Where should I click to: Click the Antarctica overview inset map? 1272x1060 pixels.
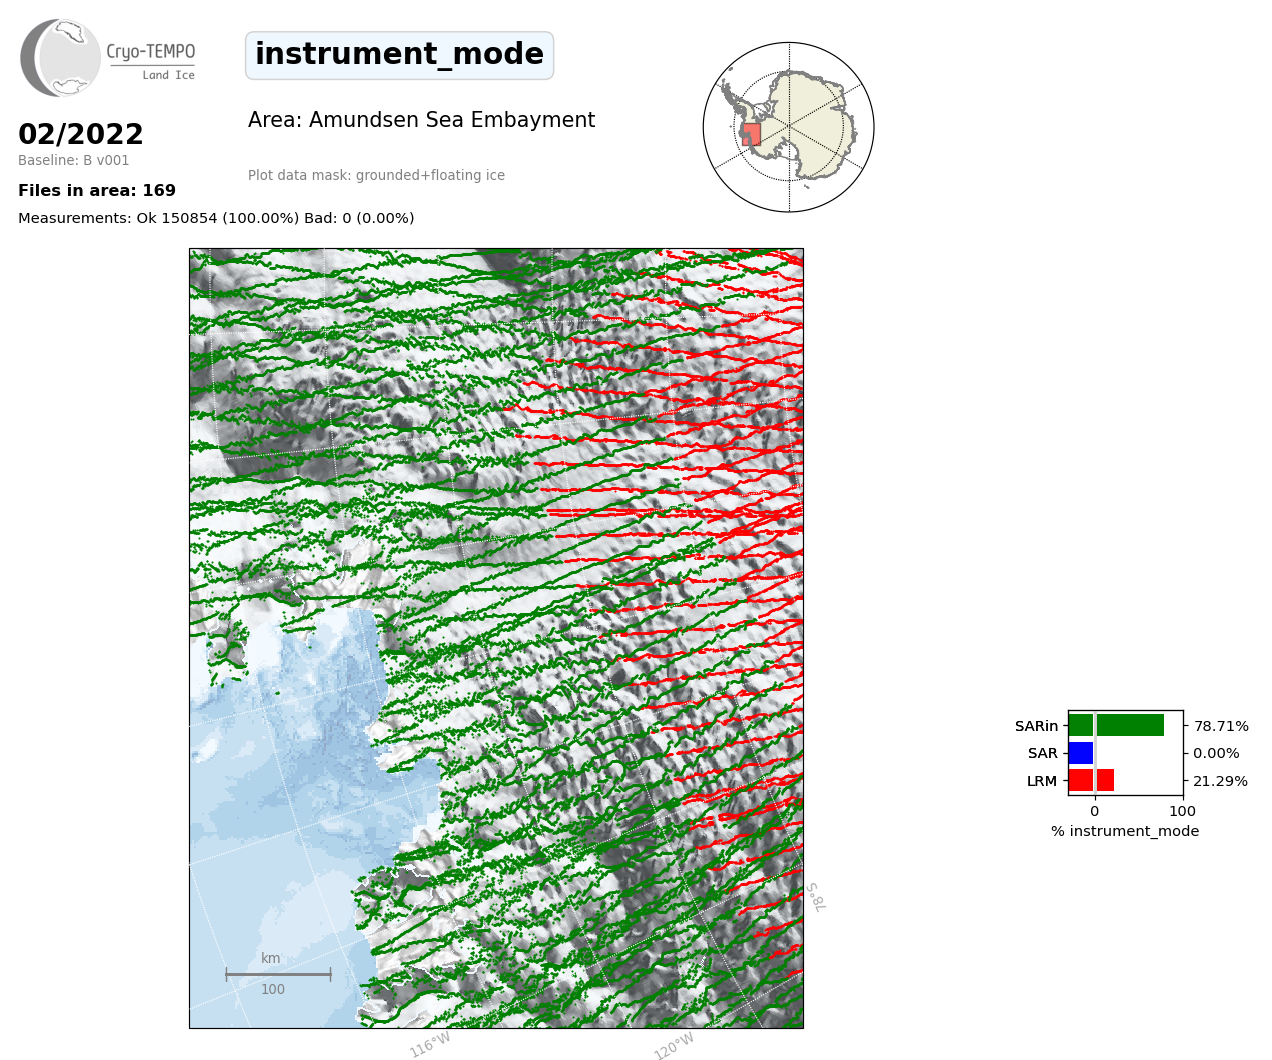(x=789, y=127)
